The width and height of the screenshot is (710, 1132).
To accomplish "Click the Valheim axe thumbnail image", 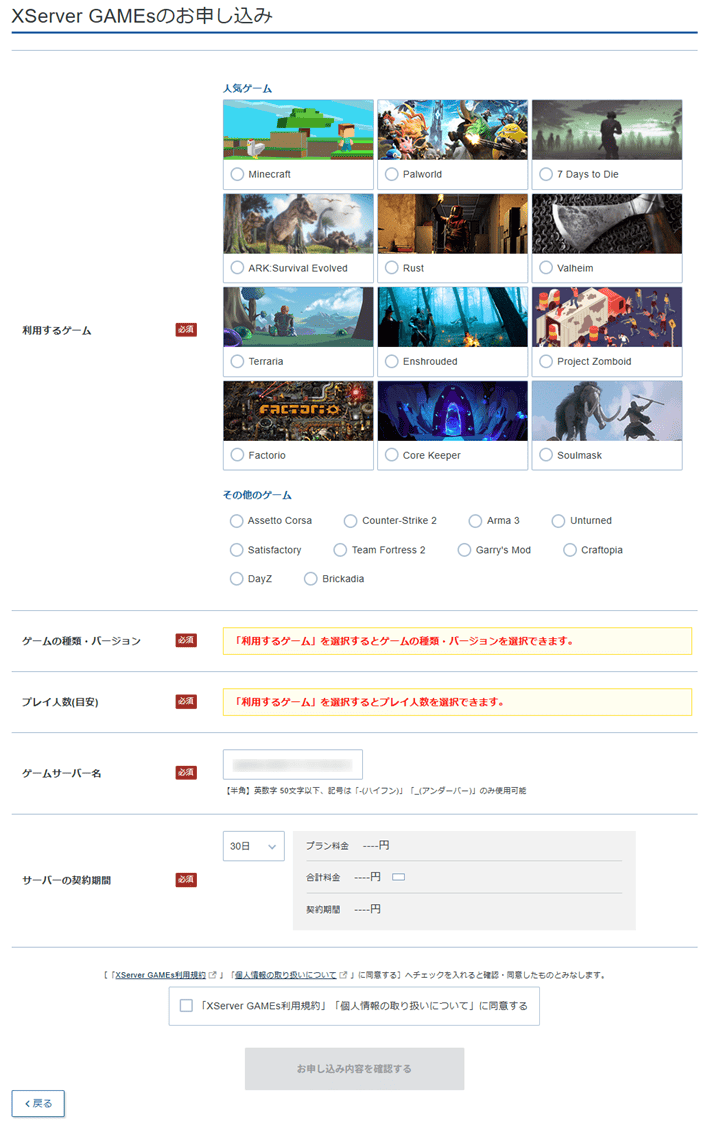I will (607, 224).
